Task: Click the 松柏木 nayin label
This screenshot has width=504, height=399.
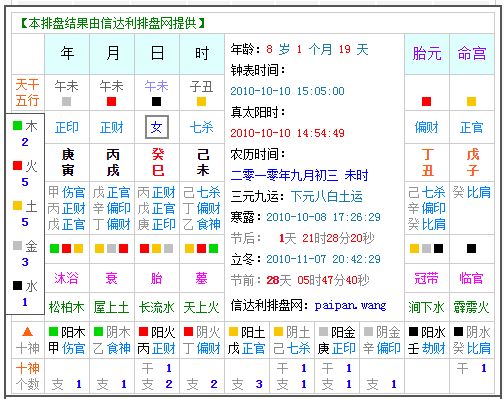Action: 67,307
